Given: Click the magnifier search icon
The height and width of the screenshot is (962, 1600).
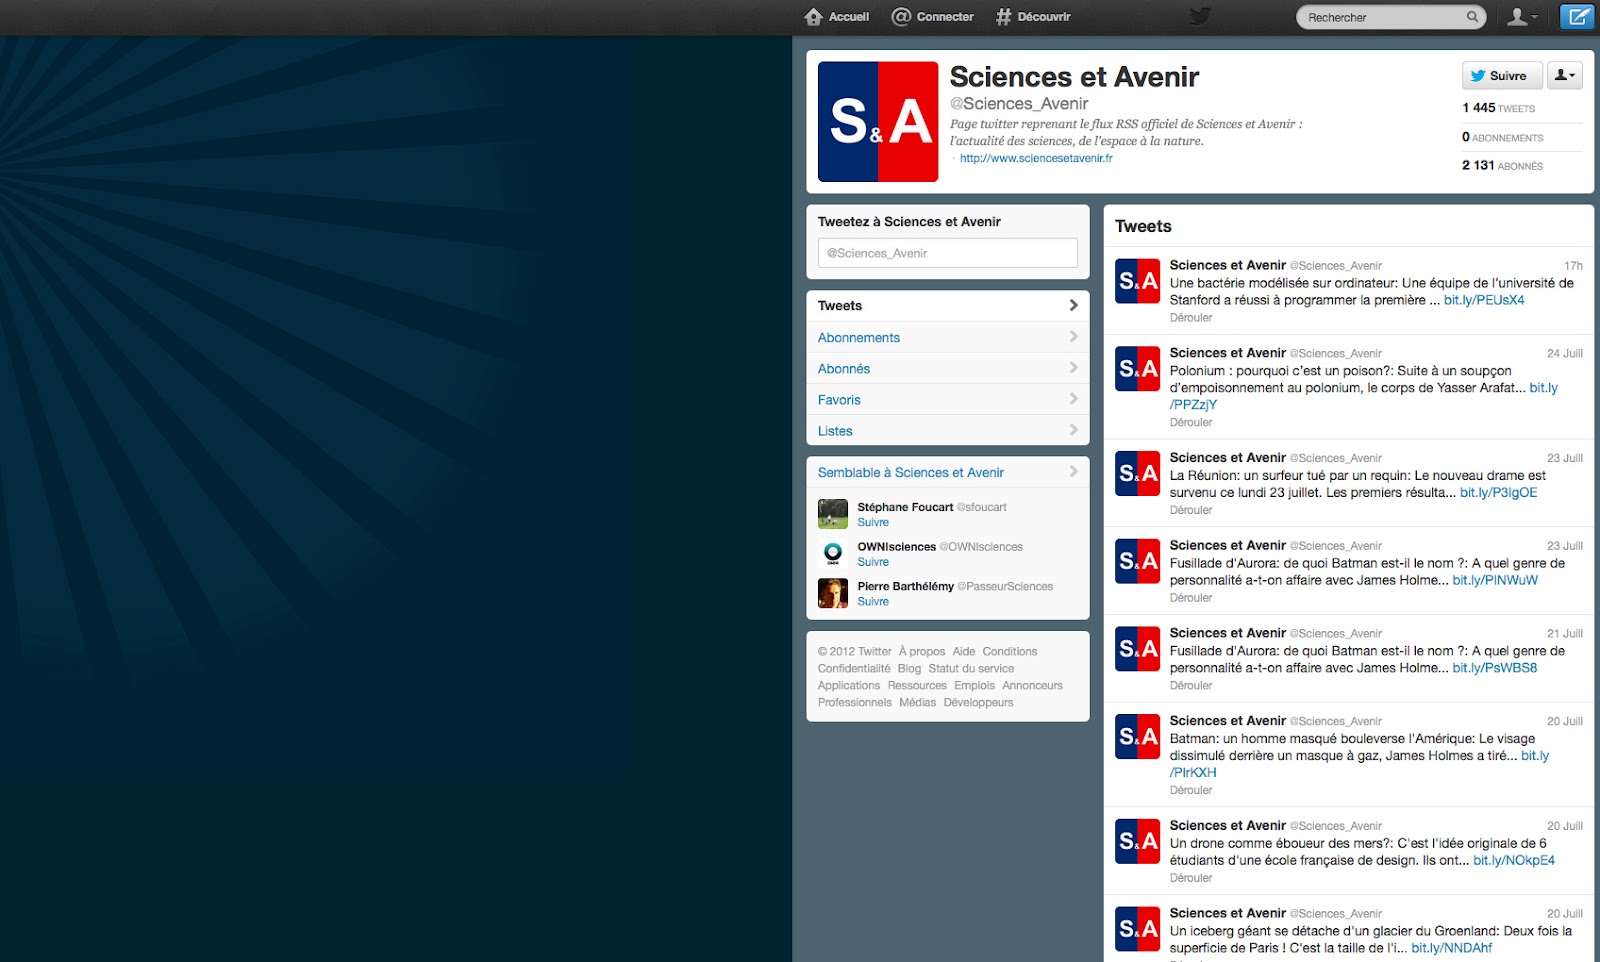Looking at the screenshot, I should 1472,16.
